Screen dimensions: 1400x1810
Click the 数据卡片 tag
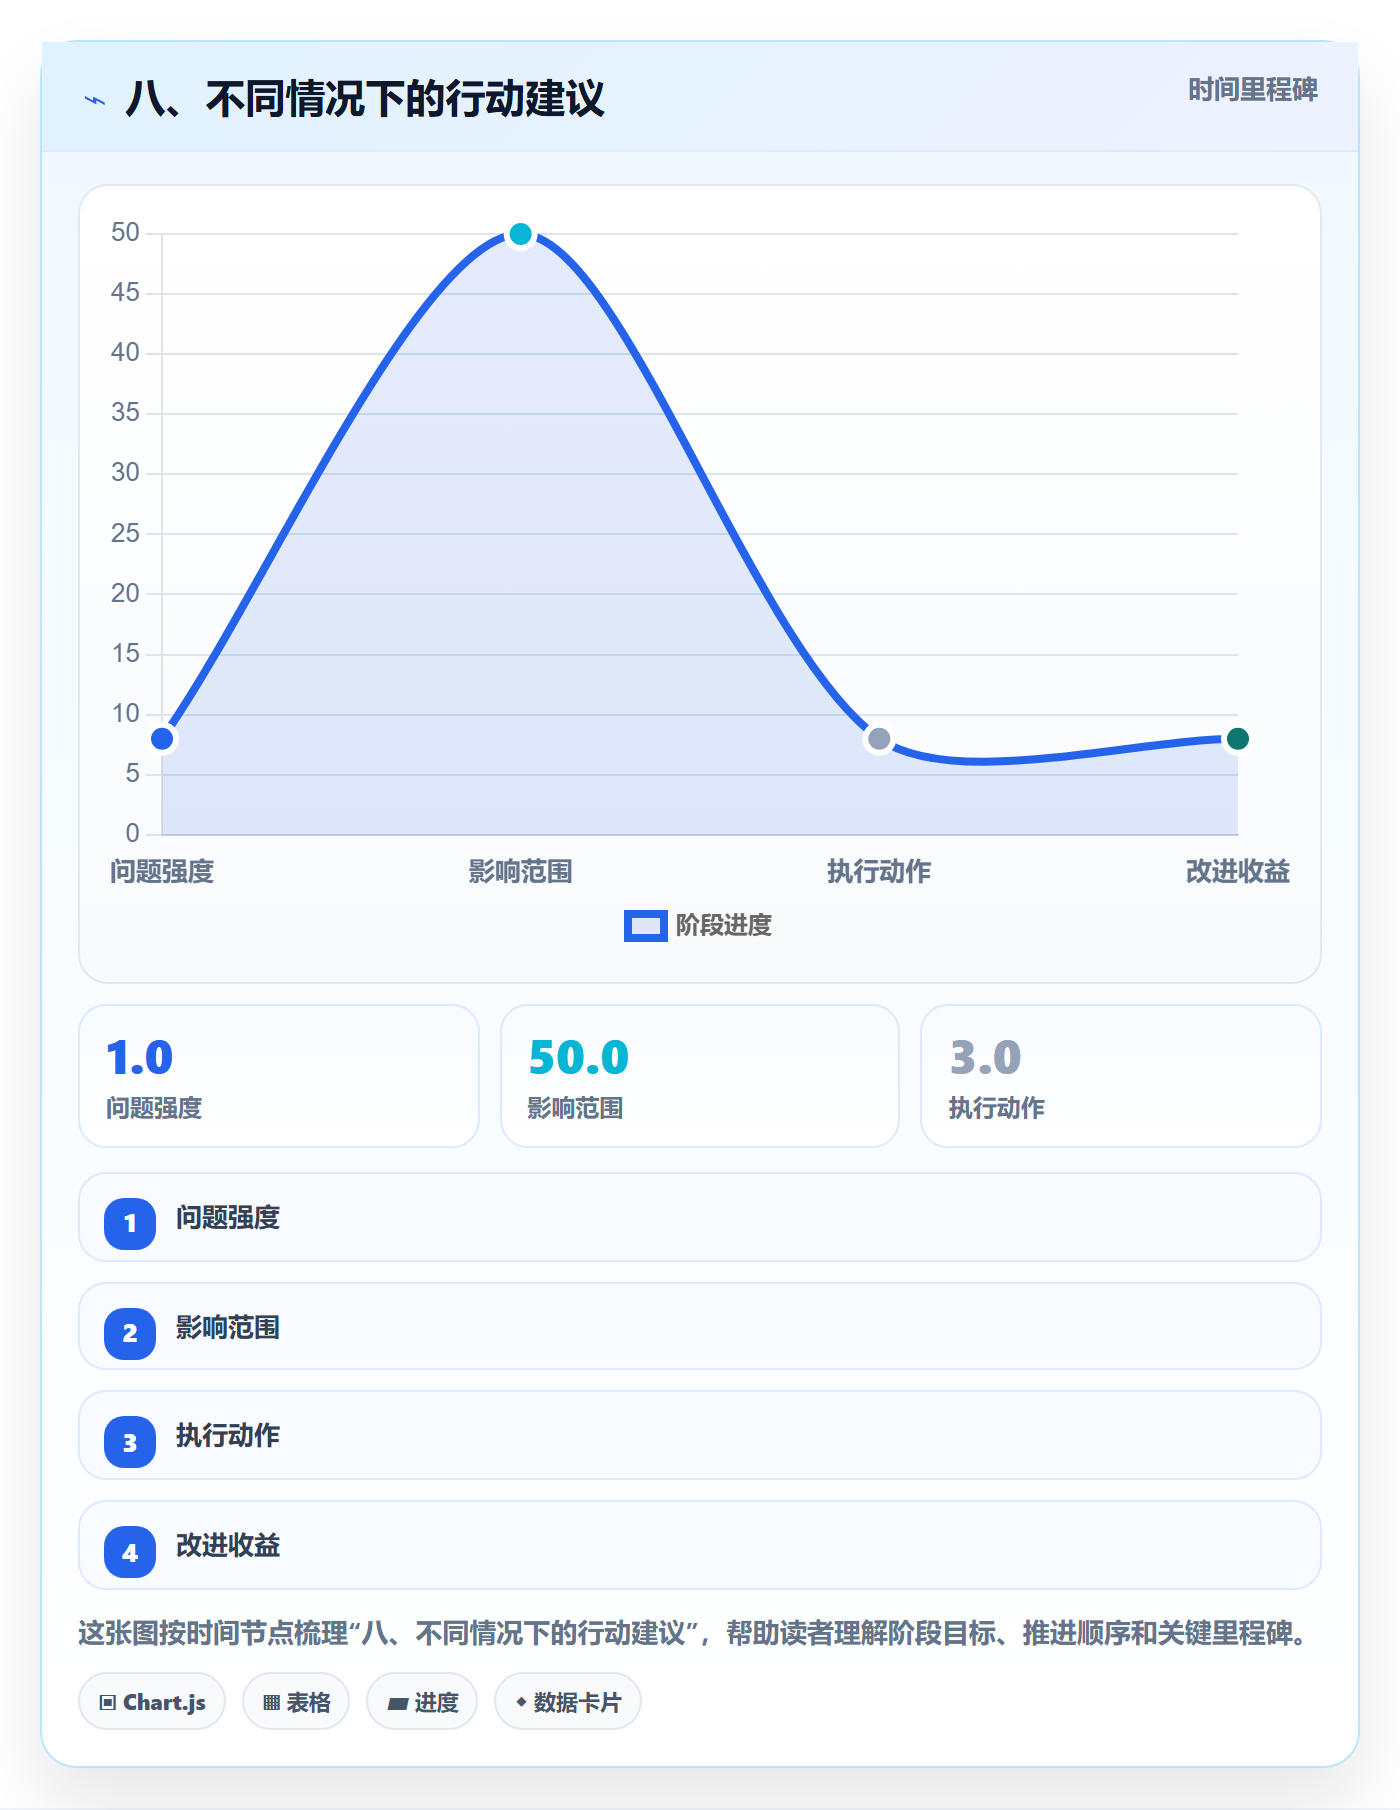coord(568,1701)
